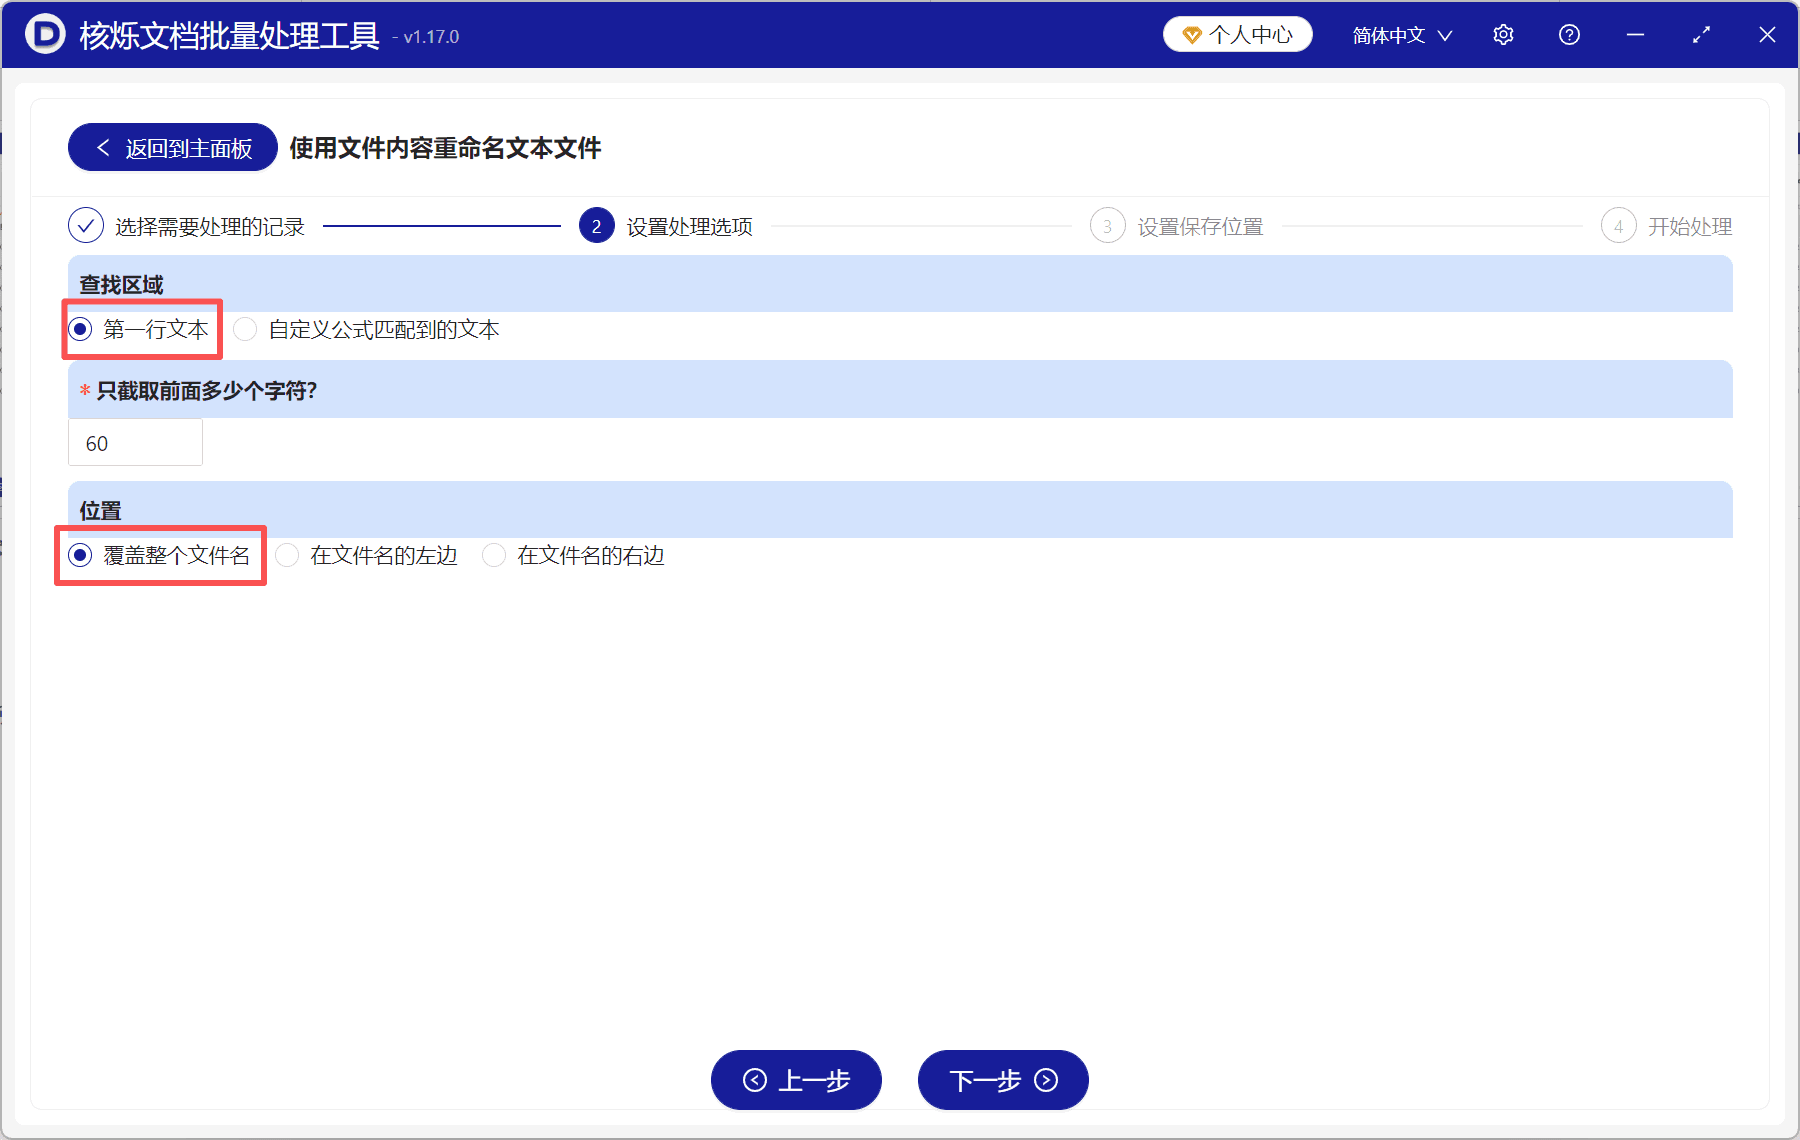Screen dimensions: 1800x1140
Task: Click the back arrow in 返回到主面板
Action: [103, 147]
